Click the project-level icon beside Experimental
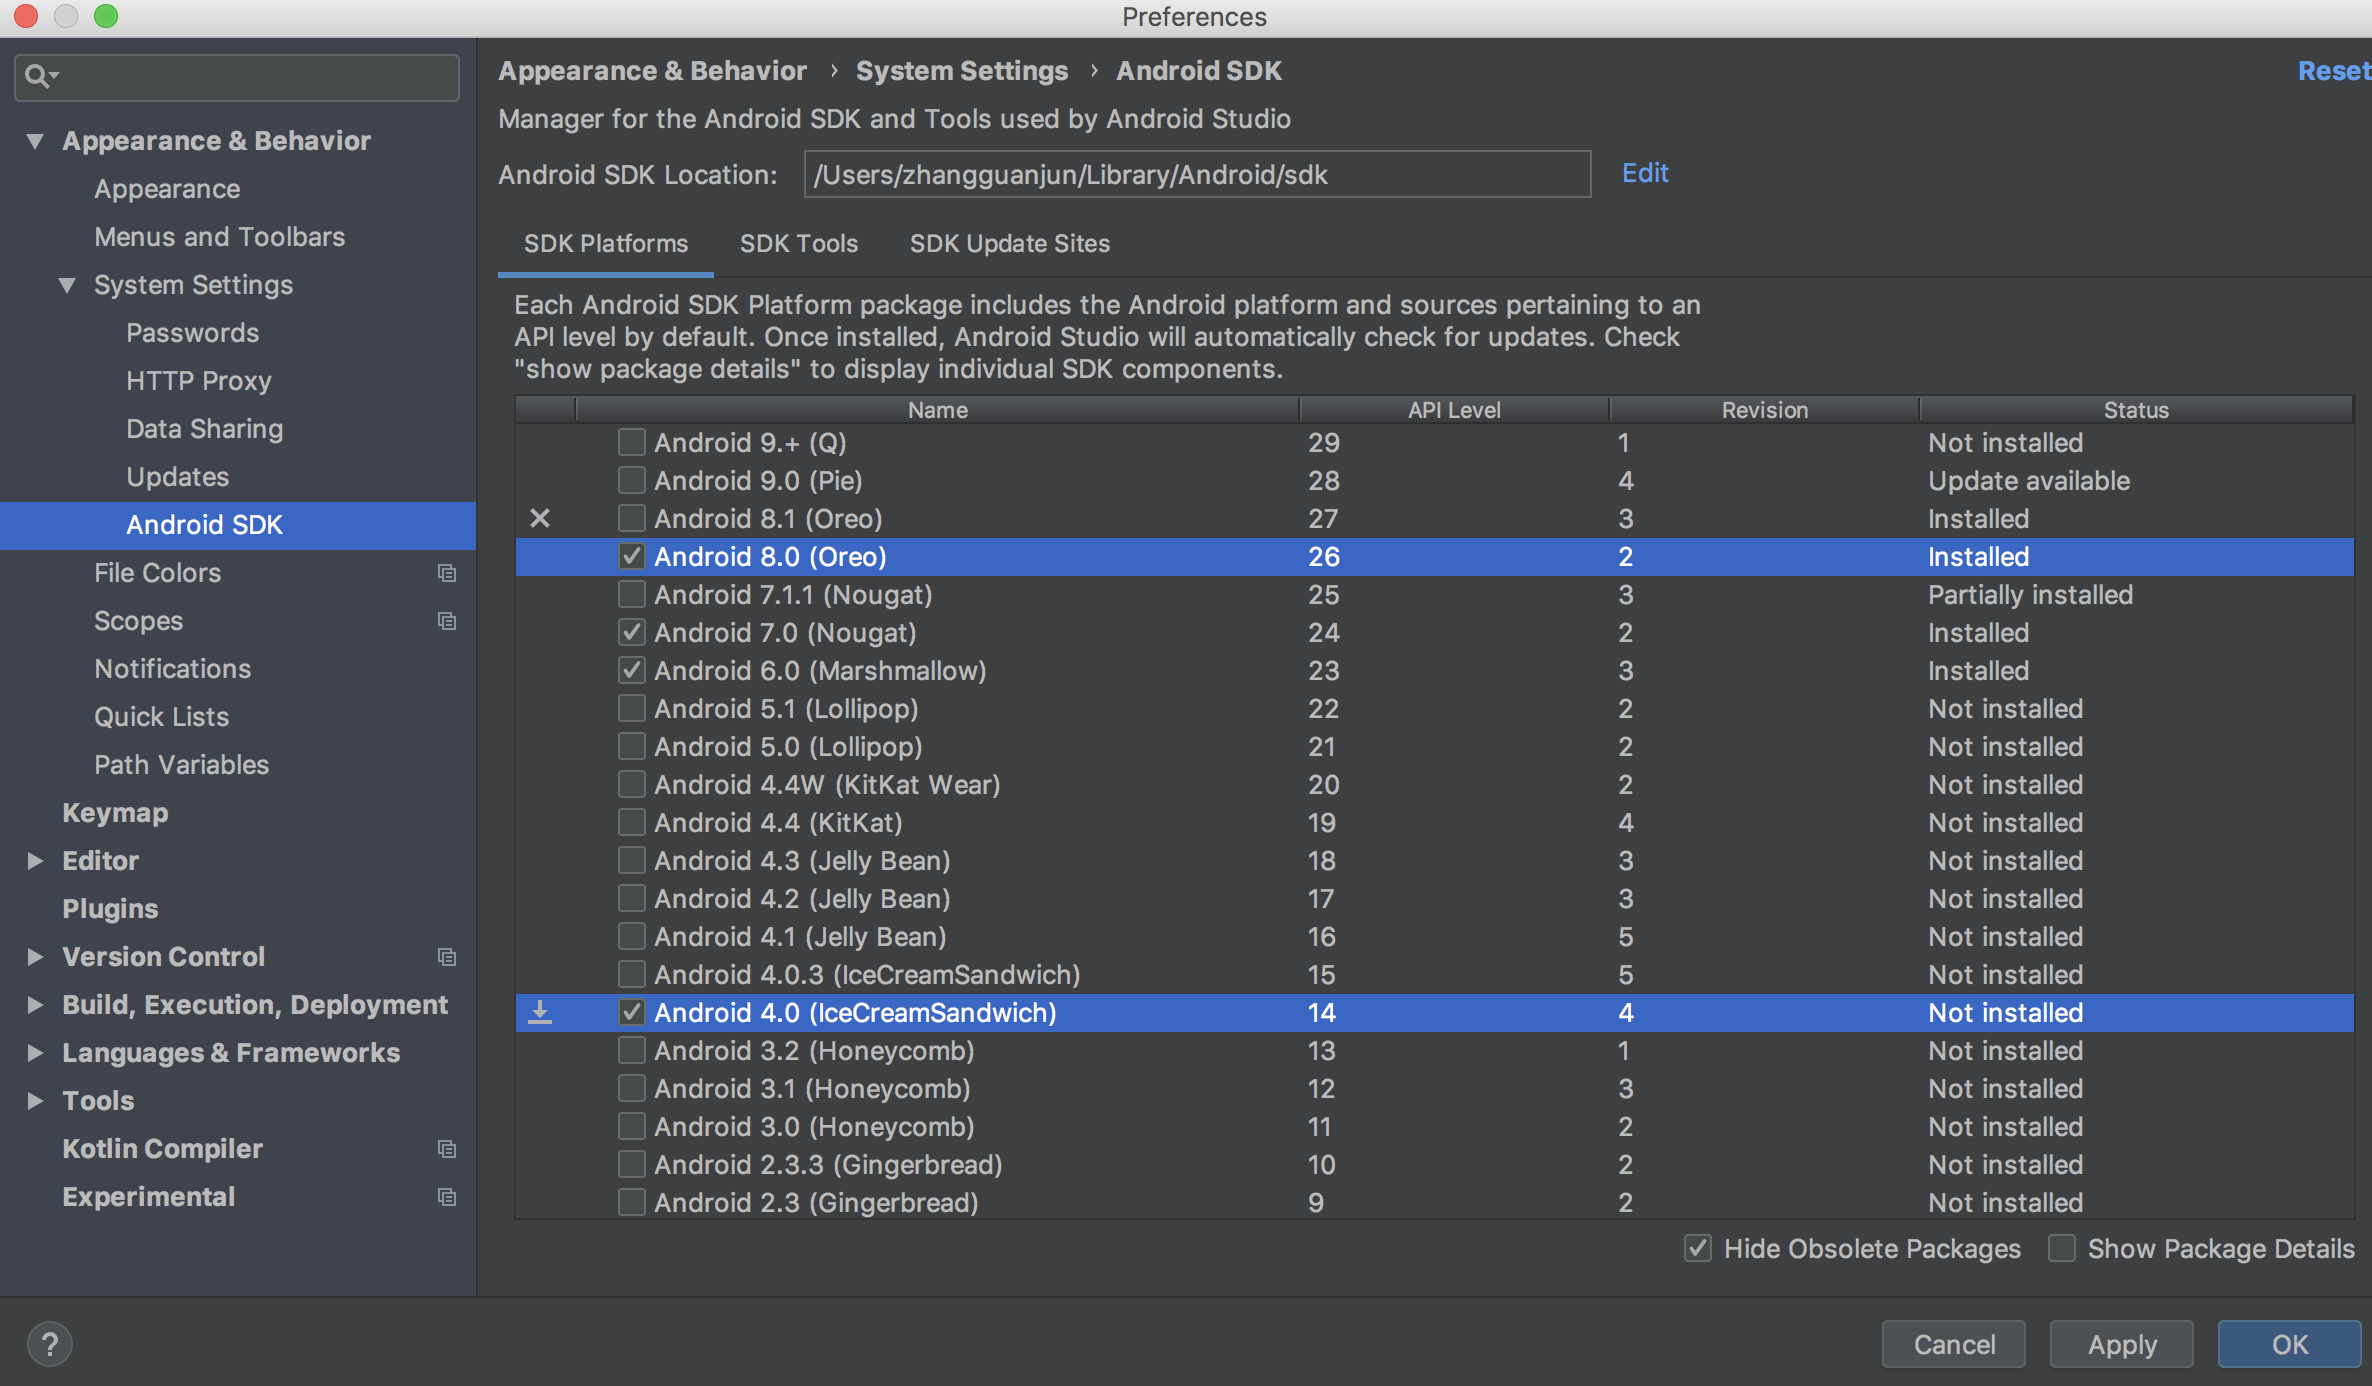The image size is (2372, 1386). tap(447, 1197)
